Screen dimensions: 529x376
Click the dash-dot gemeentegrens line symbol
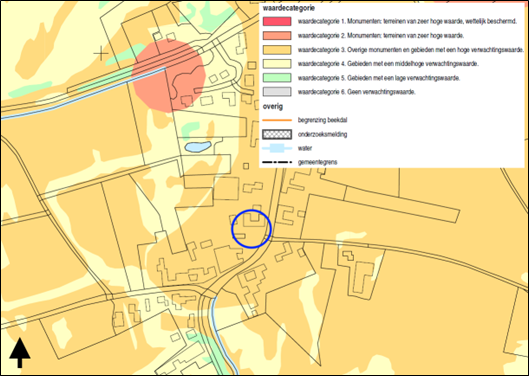click(277, 162)
